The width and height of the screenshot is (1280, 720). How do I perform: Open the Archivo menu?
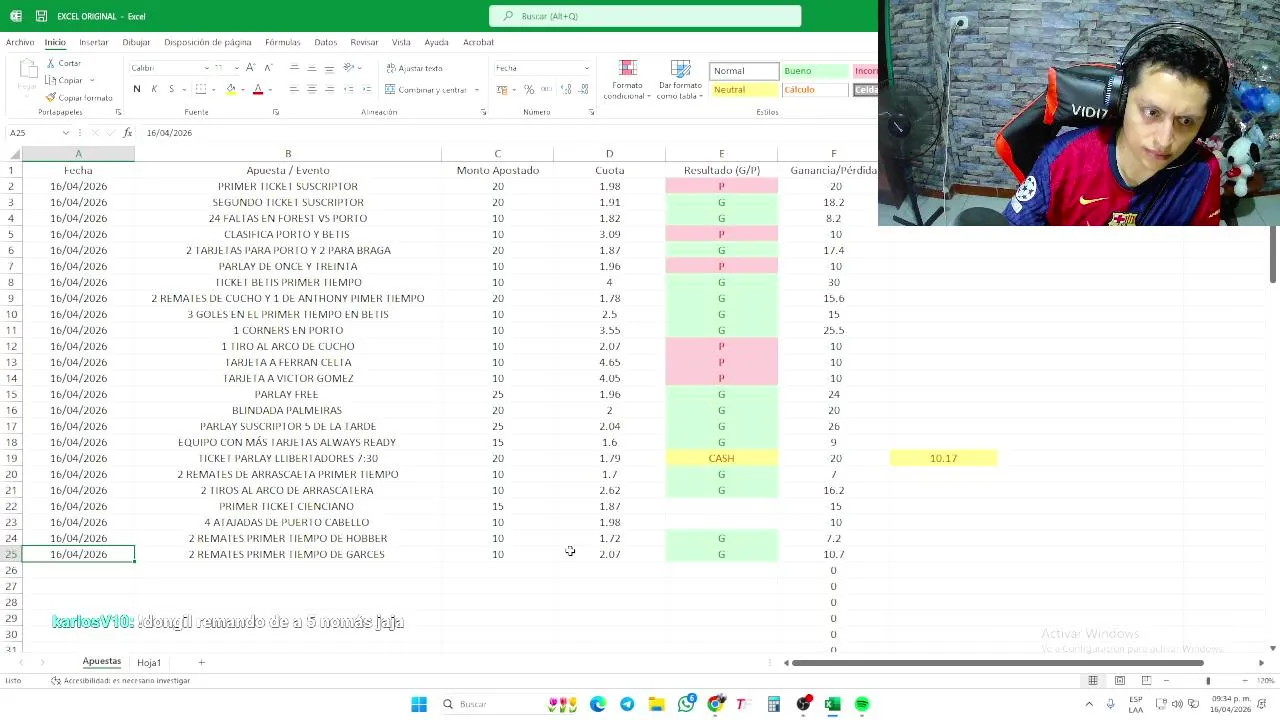pos(20,42)
